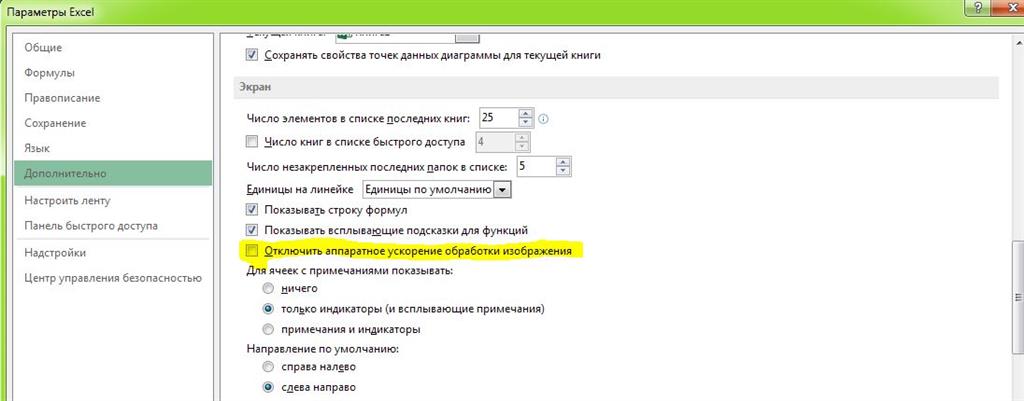Select справа налево direction

268,367
